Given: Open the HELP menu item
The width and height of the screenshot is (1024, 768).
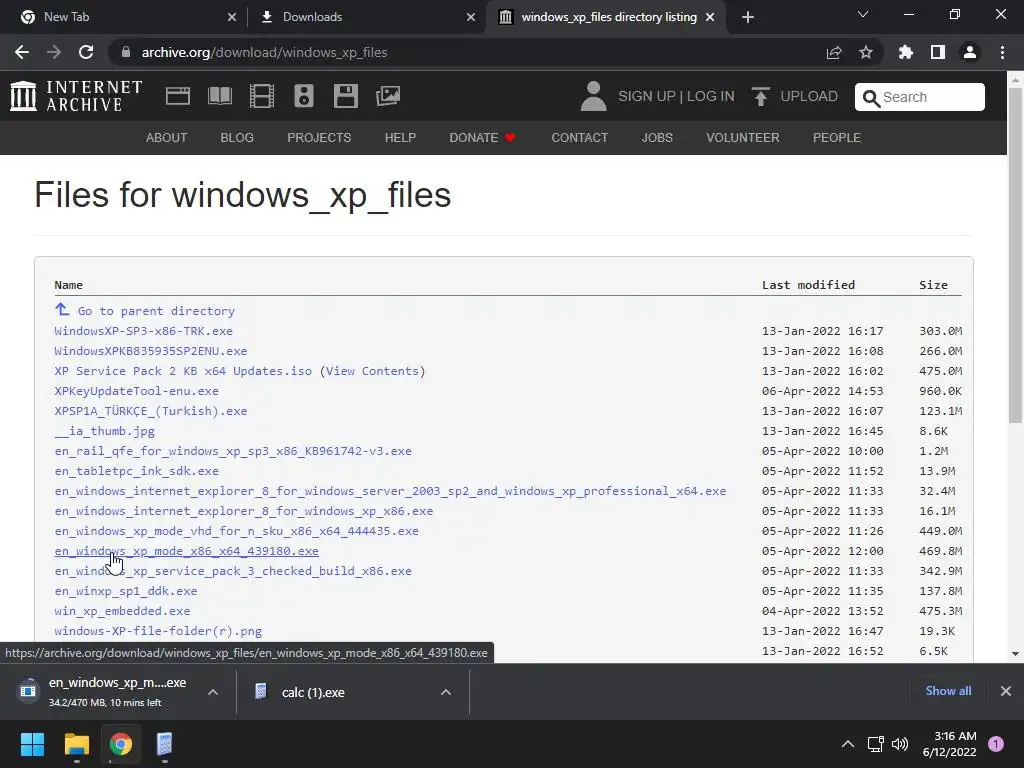Looking at the screenshot, I should point(400,138).
